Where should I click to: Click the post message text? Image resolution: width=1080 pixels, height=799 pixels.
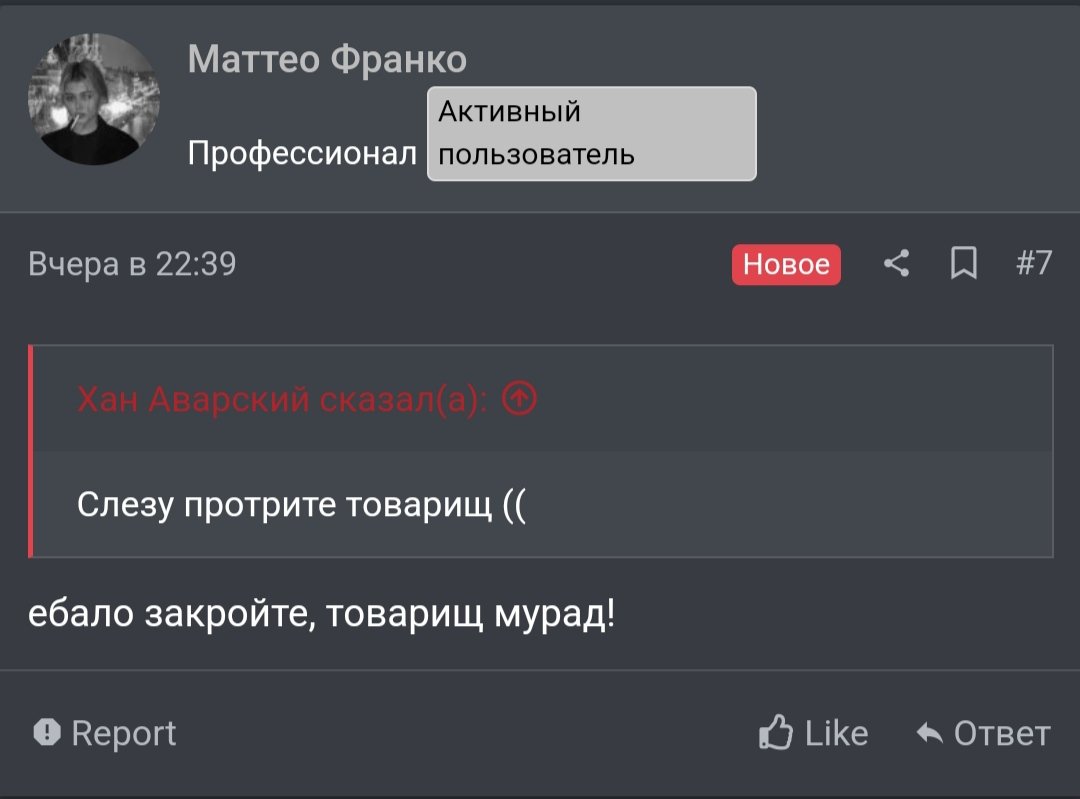pos(322,613)
